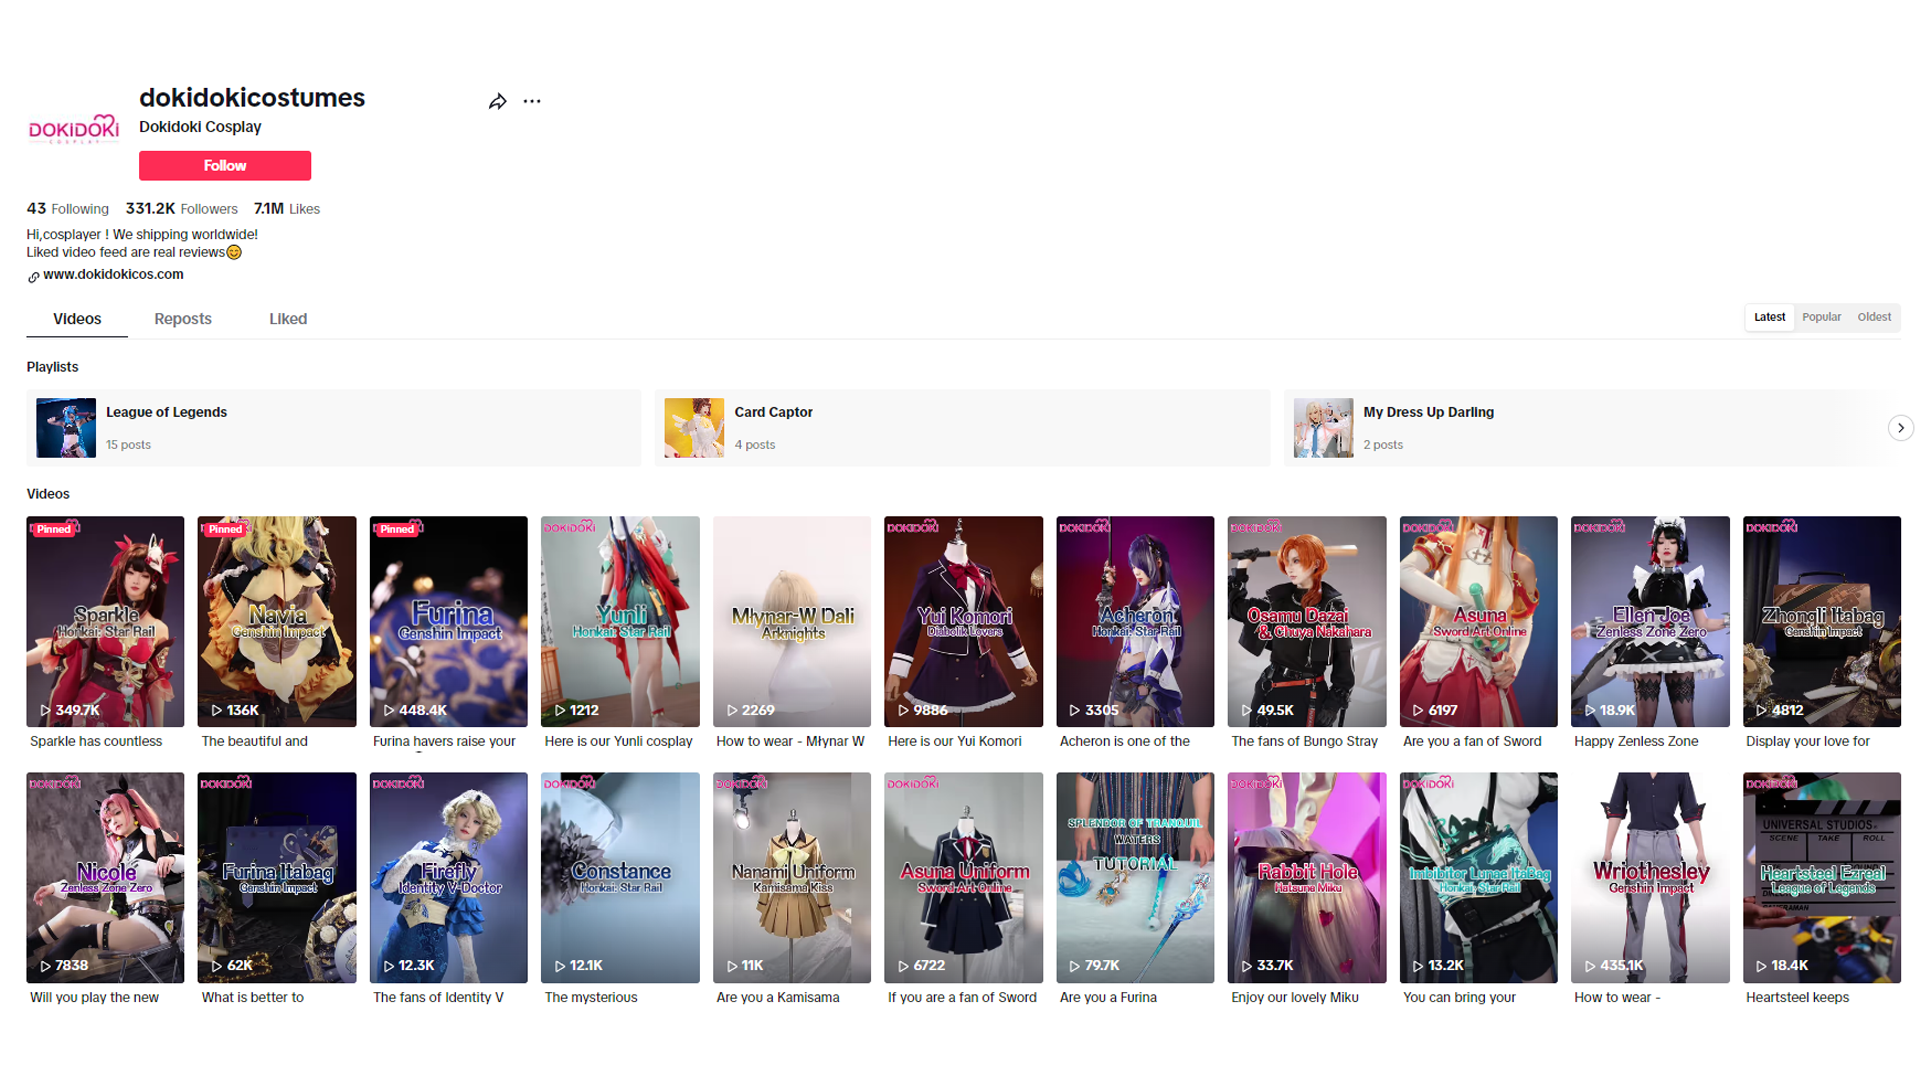Open the three-dots more options menu
Screen dimensions: 1920x1080
click(532, 101)
